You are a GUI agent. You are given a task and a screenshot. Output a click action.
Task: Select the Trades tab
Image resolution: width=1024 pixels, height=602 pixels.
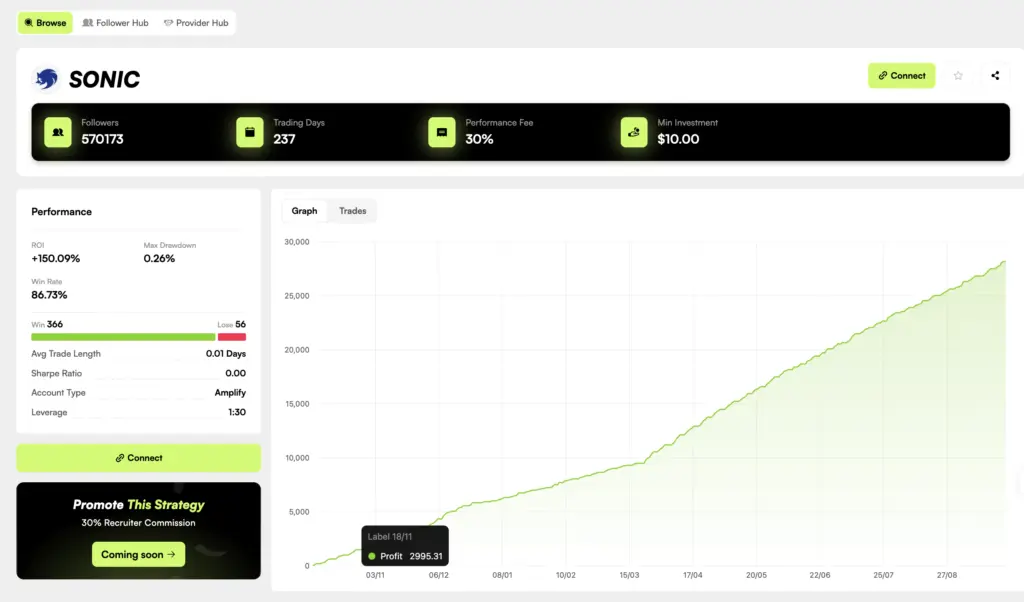click(x=353, y=211)
